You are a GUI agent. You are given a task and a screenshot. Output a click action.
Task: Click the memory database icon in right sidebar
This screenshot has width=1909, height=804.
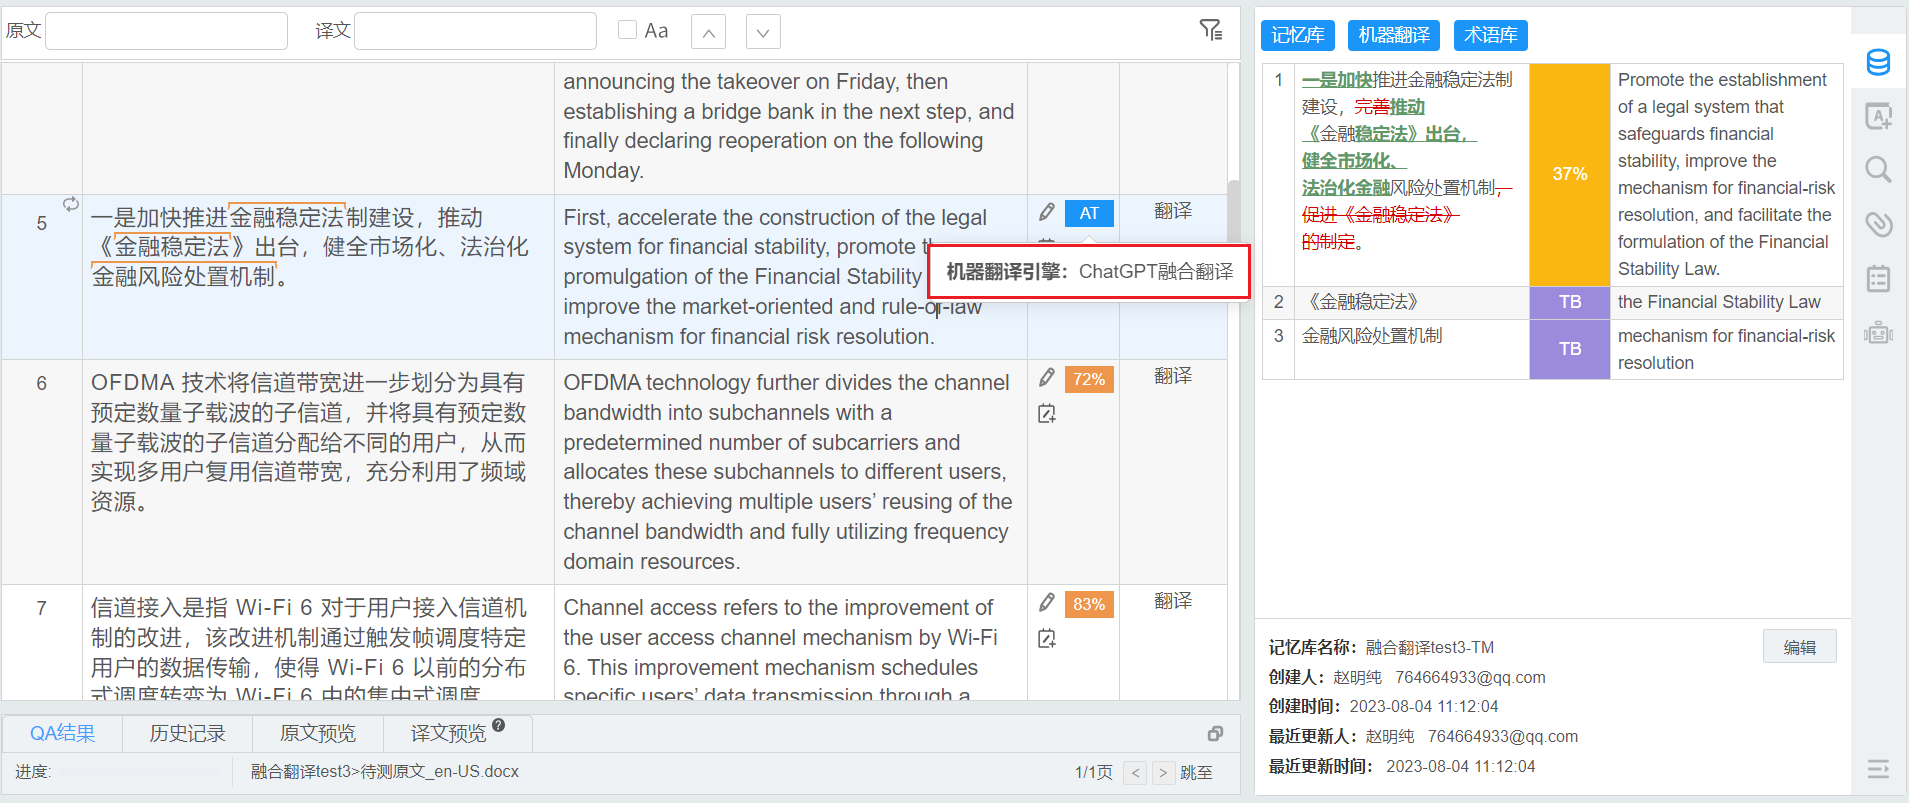click(x=1878, y=62)
